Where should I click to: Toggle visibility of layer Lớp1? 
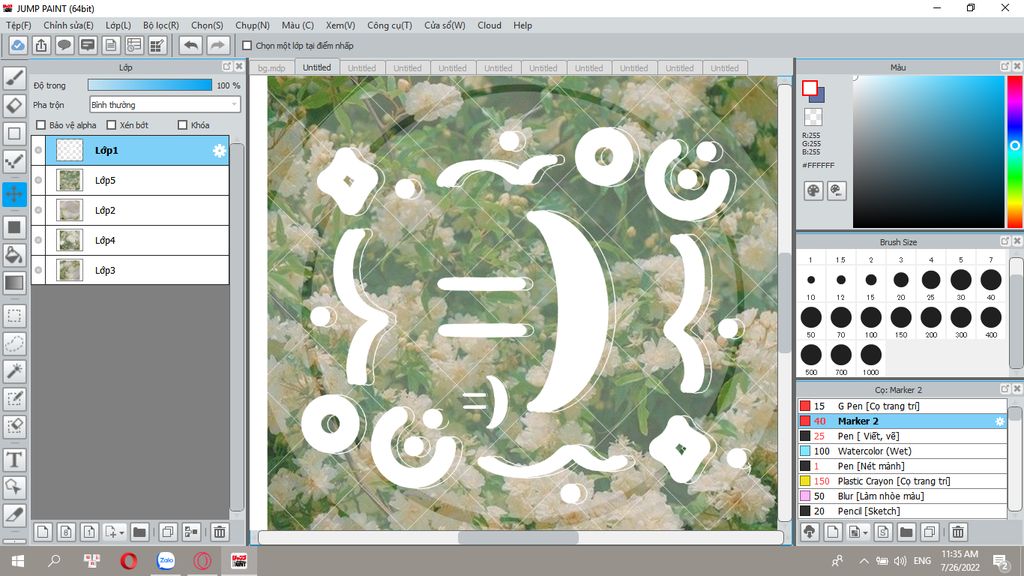tap(39, 150)
